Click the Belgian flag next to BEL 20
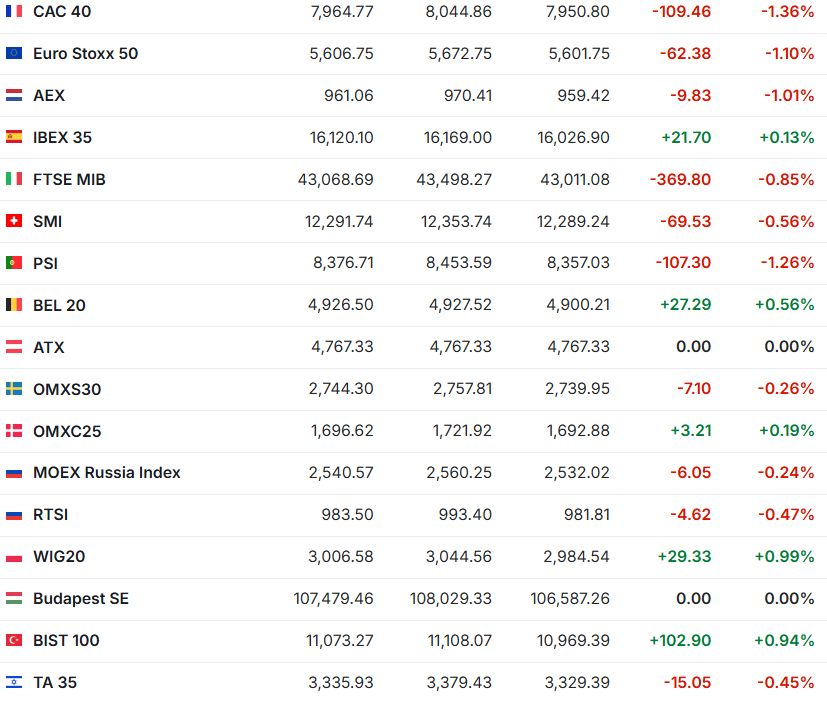 click(x=14, y=305)
